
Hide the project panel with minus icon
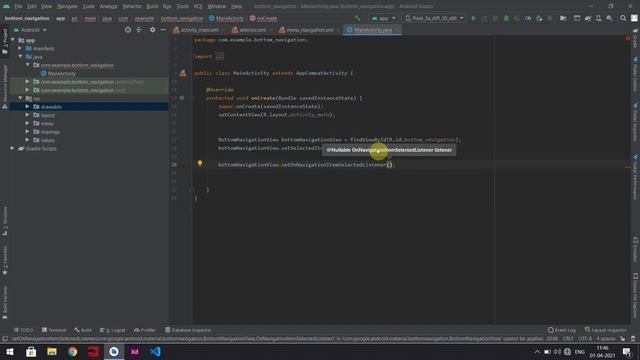point(163,30)
